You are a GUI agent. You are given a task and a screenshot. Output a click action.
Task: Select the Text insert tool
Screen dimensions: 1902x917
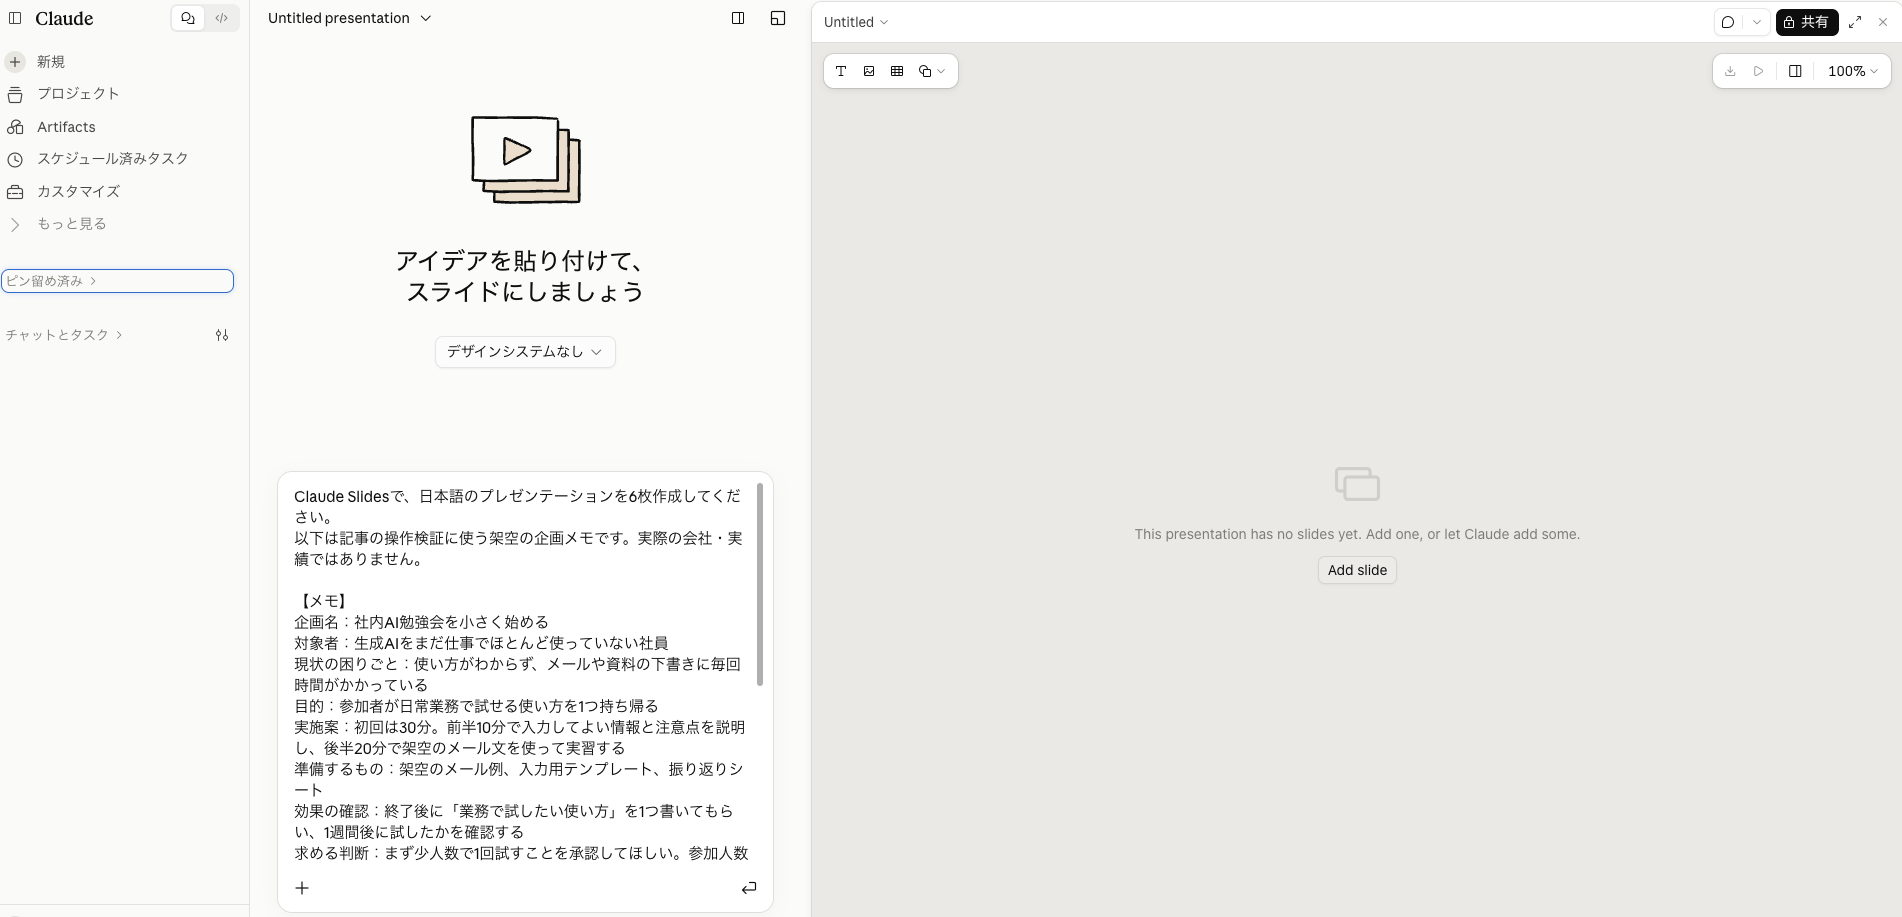(841, 71)
